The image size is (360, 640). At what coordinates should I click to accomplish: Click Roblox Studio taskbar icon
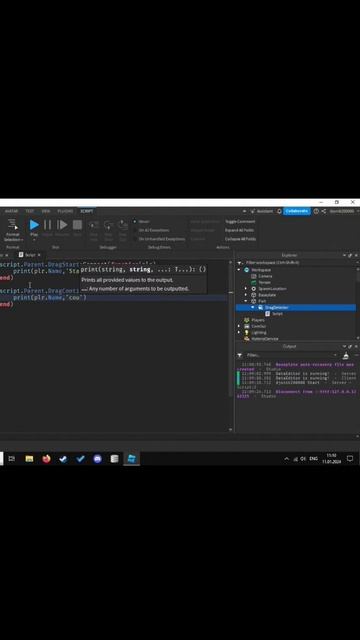[x=131, y=459]
